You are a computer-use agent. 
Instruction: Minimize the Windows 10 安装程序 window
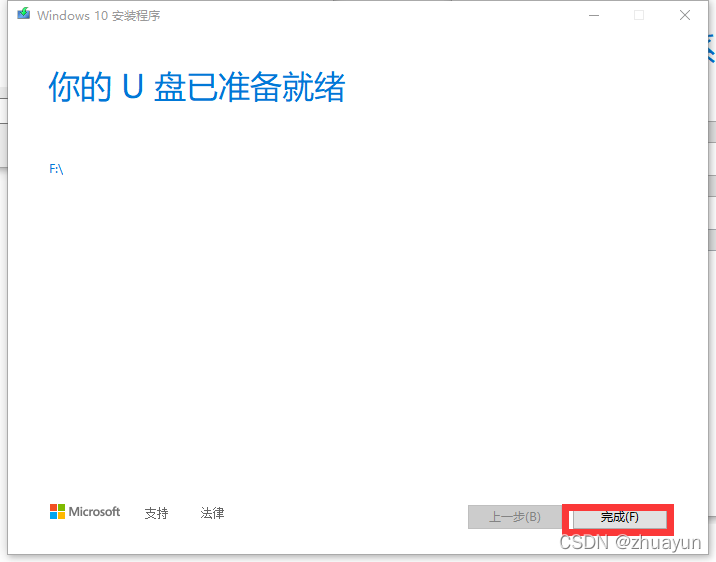pyautogui.click(x=594, y=16)
